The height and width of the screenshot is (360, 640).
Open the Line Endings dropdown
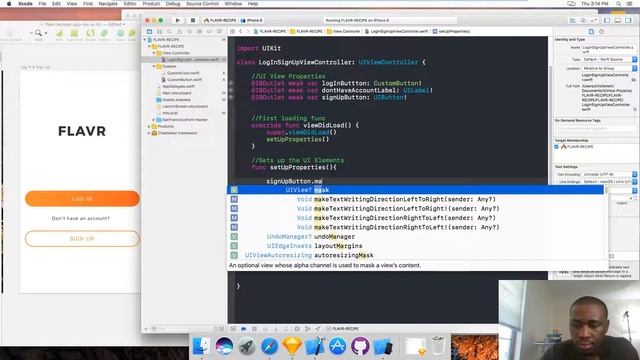pos(609,182)
